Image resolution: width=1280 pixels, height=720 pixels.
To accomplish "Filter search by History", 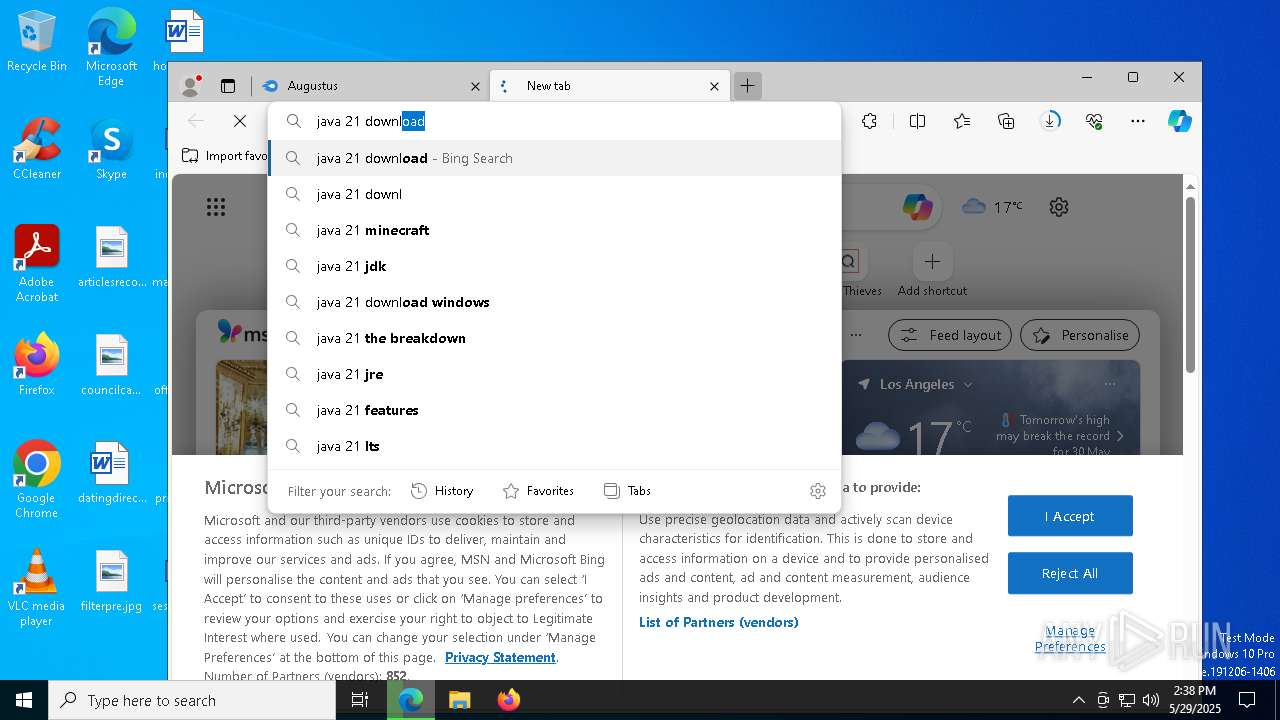I will (x=442, y=491).
